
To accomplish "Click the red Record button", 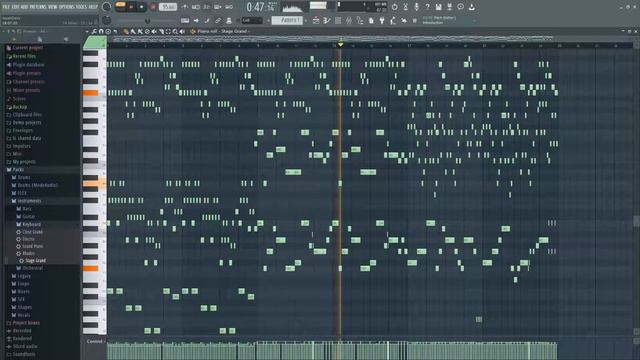I will tap(152, 7).
